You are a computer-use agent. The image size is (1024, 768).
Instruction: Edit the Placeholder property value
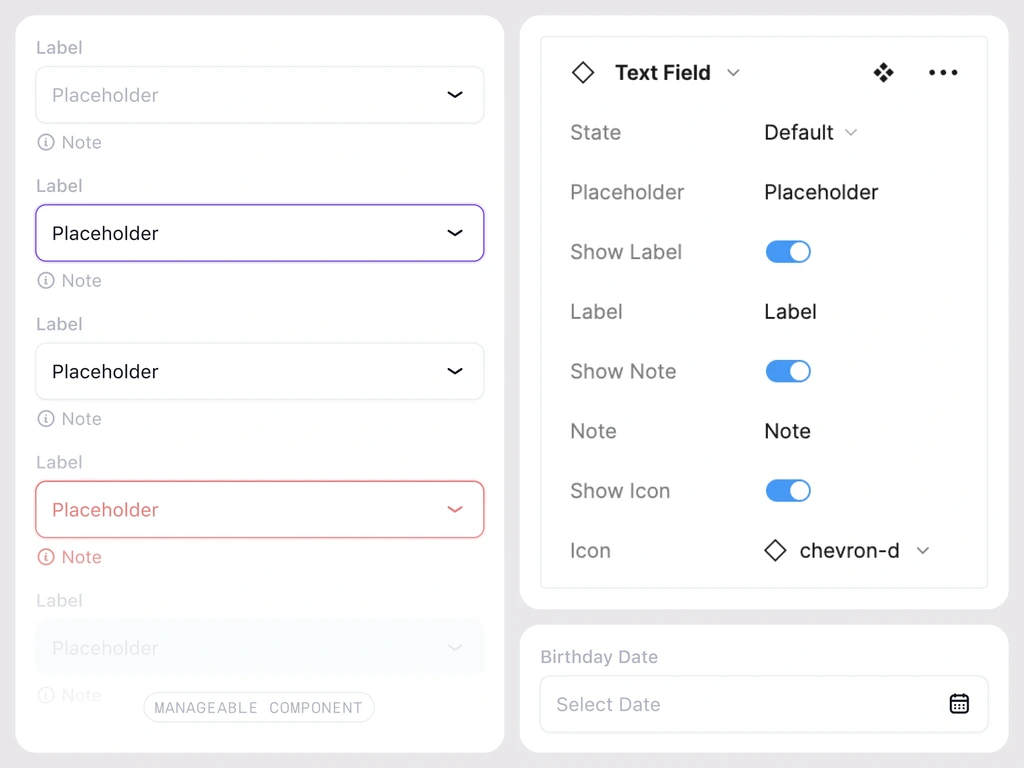click(821, 192)
